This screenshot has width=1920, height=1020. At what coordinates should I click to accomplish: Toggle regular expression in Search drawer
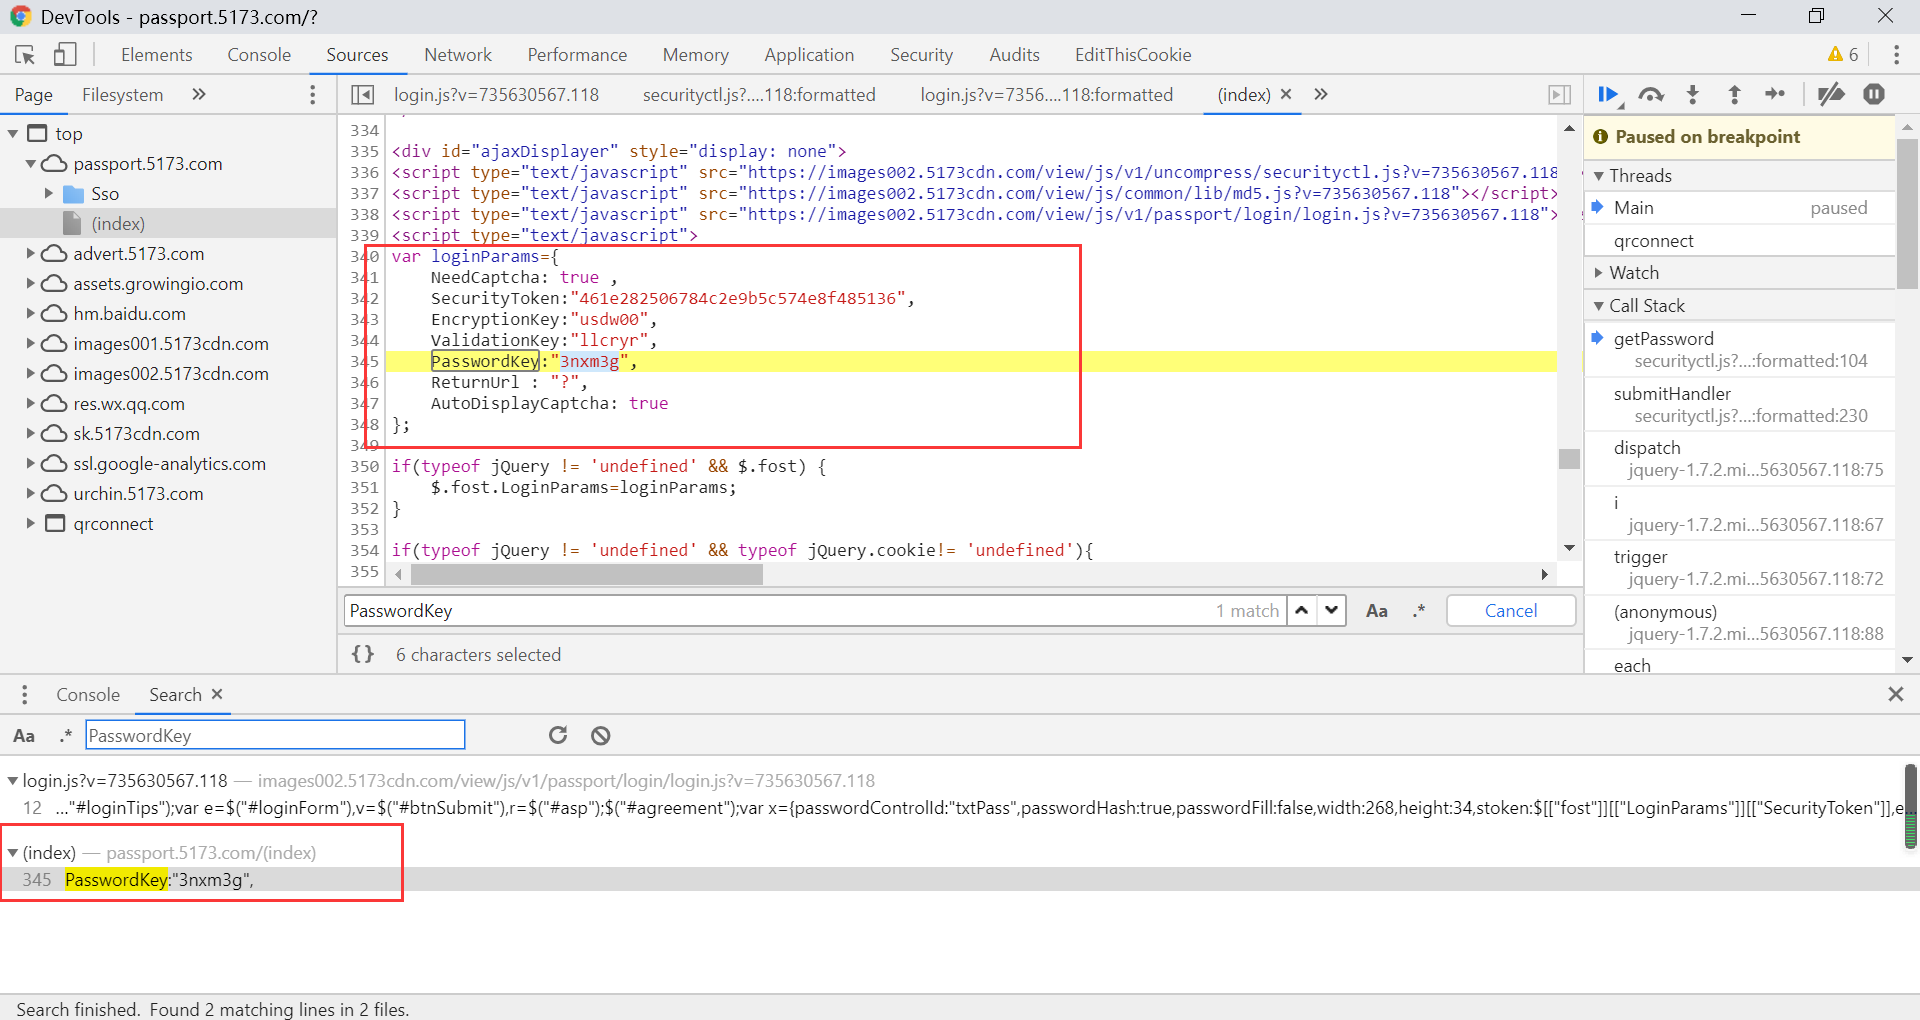point(66,736)
